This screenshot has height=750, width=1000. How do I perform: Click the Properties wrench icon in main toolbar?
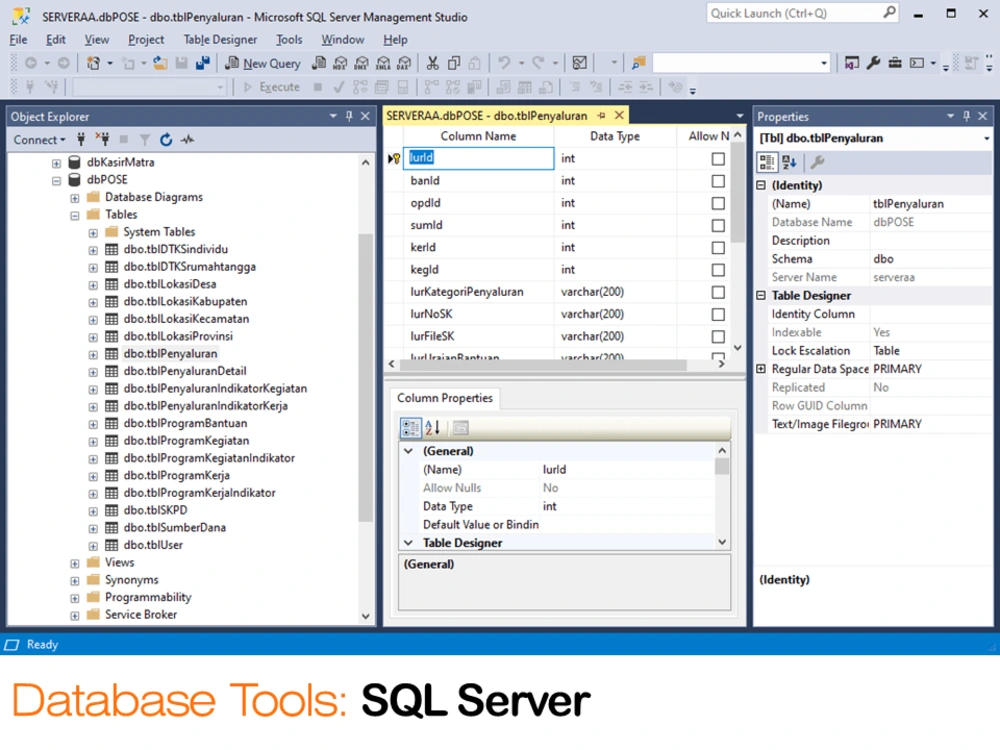pos(874,62)
